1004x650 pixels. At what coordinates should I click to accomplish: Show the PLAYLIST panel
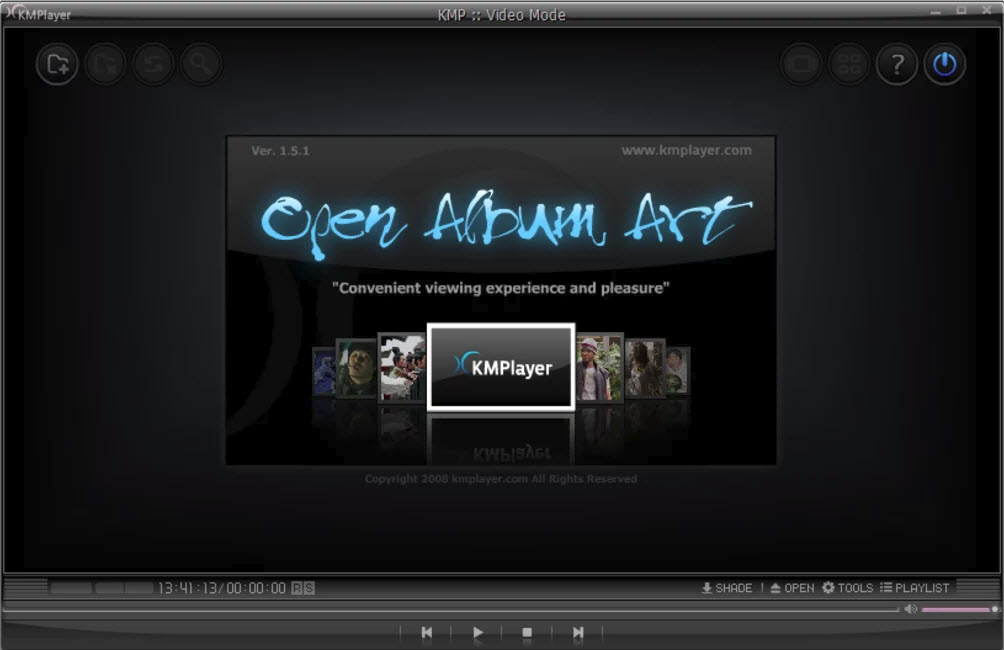(x=914, y=588)
